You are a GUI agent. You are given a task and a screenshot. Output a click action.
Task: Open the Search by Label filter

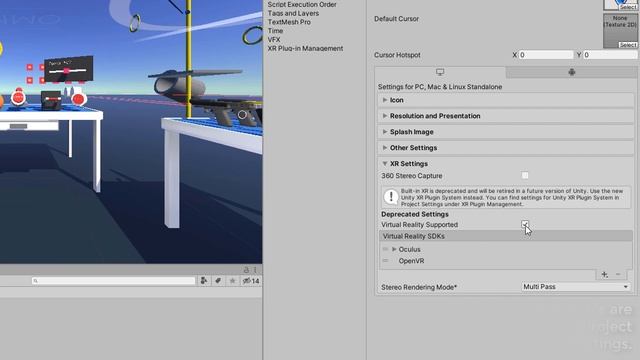(x=218, y=281)
